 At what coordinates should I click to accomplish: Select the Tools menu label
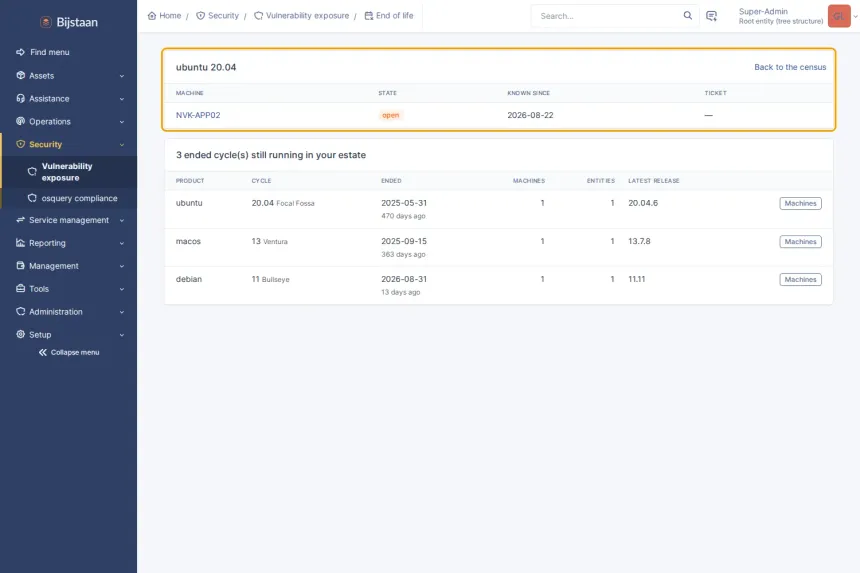(x=39, y=288)
